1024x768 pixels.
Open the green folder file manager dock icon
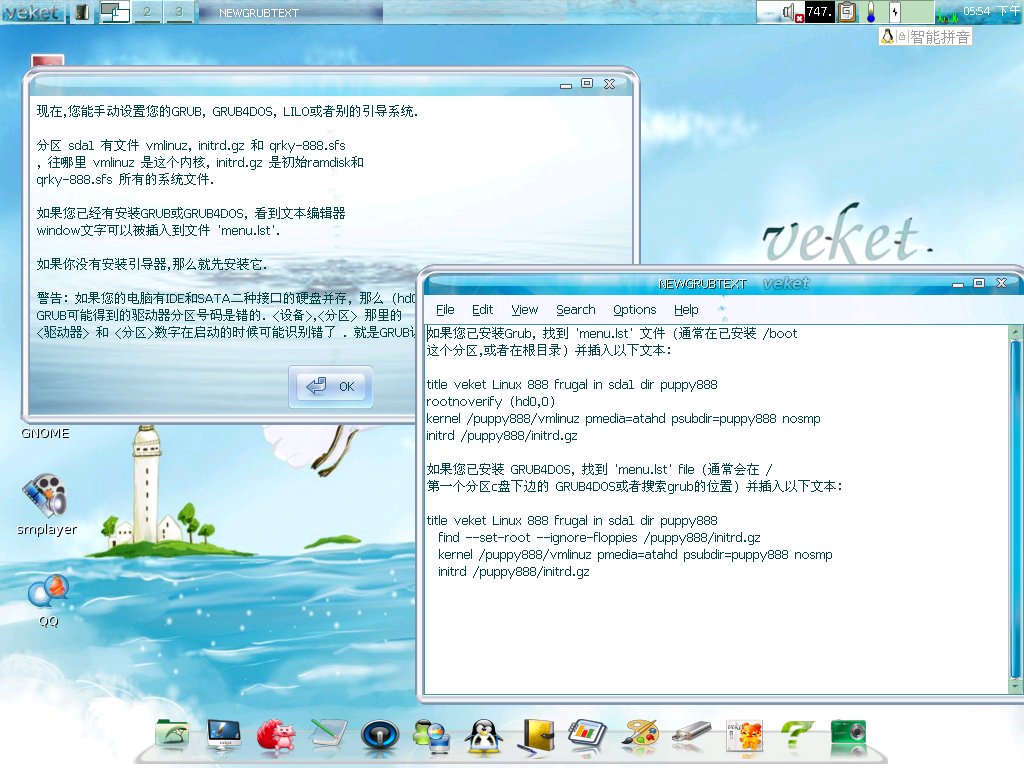pos(172,735)
